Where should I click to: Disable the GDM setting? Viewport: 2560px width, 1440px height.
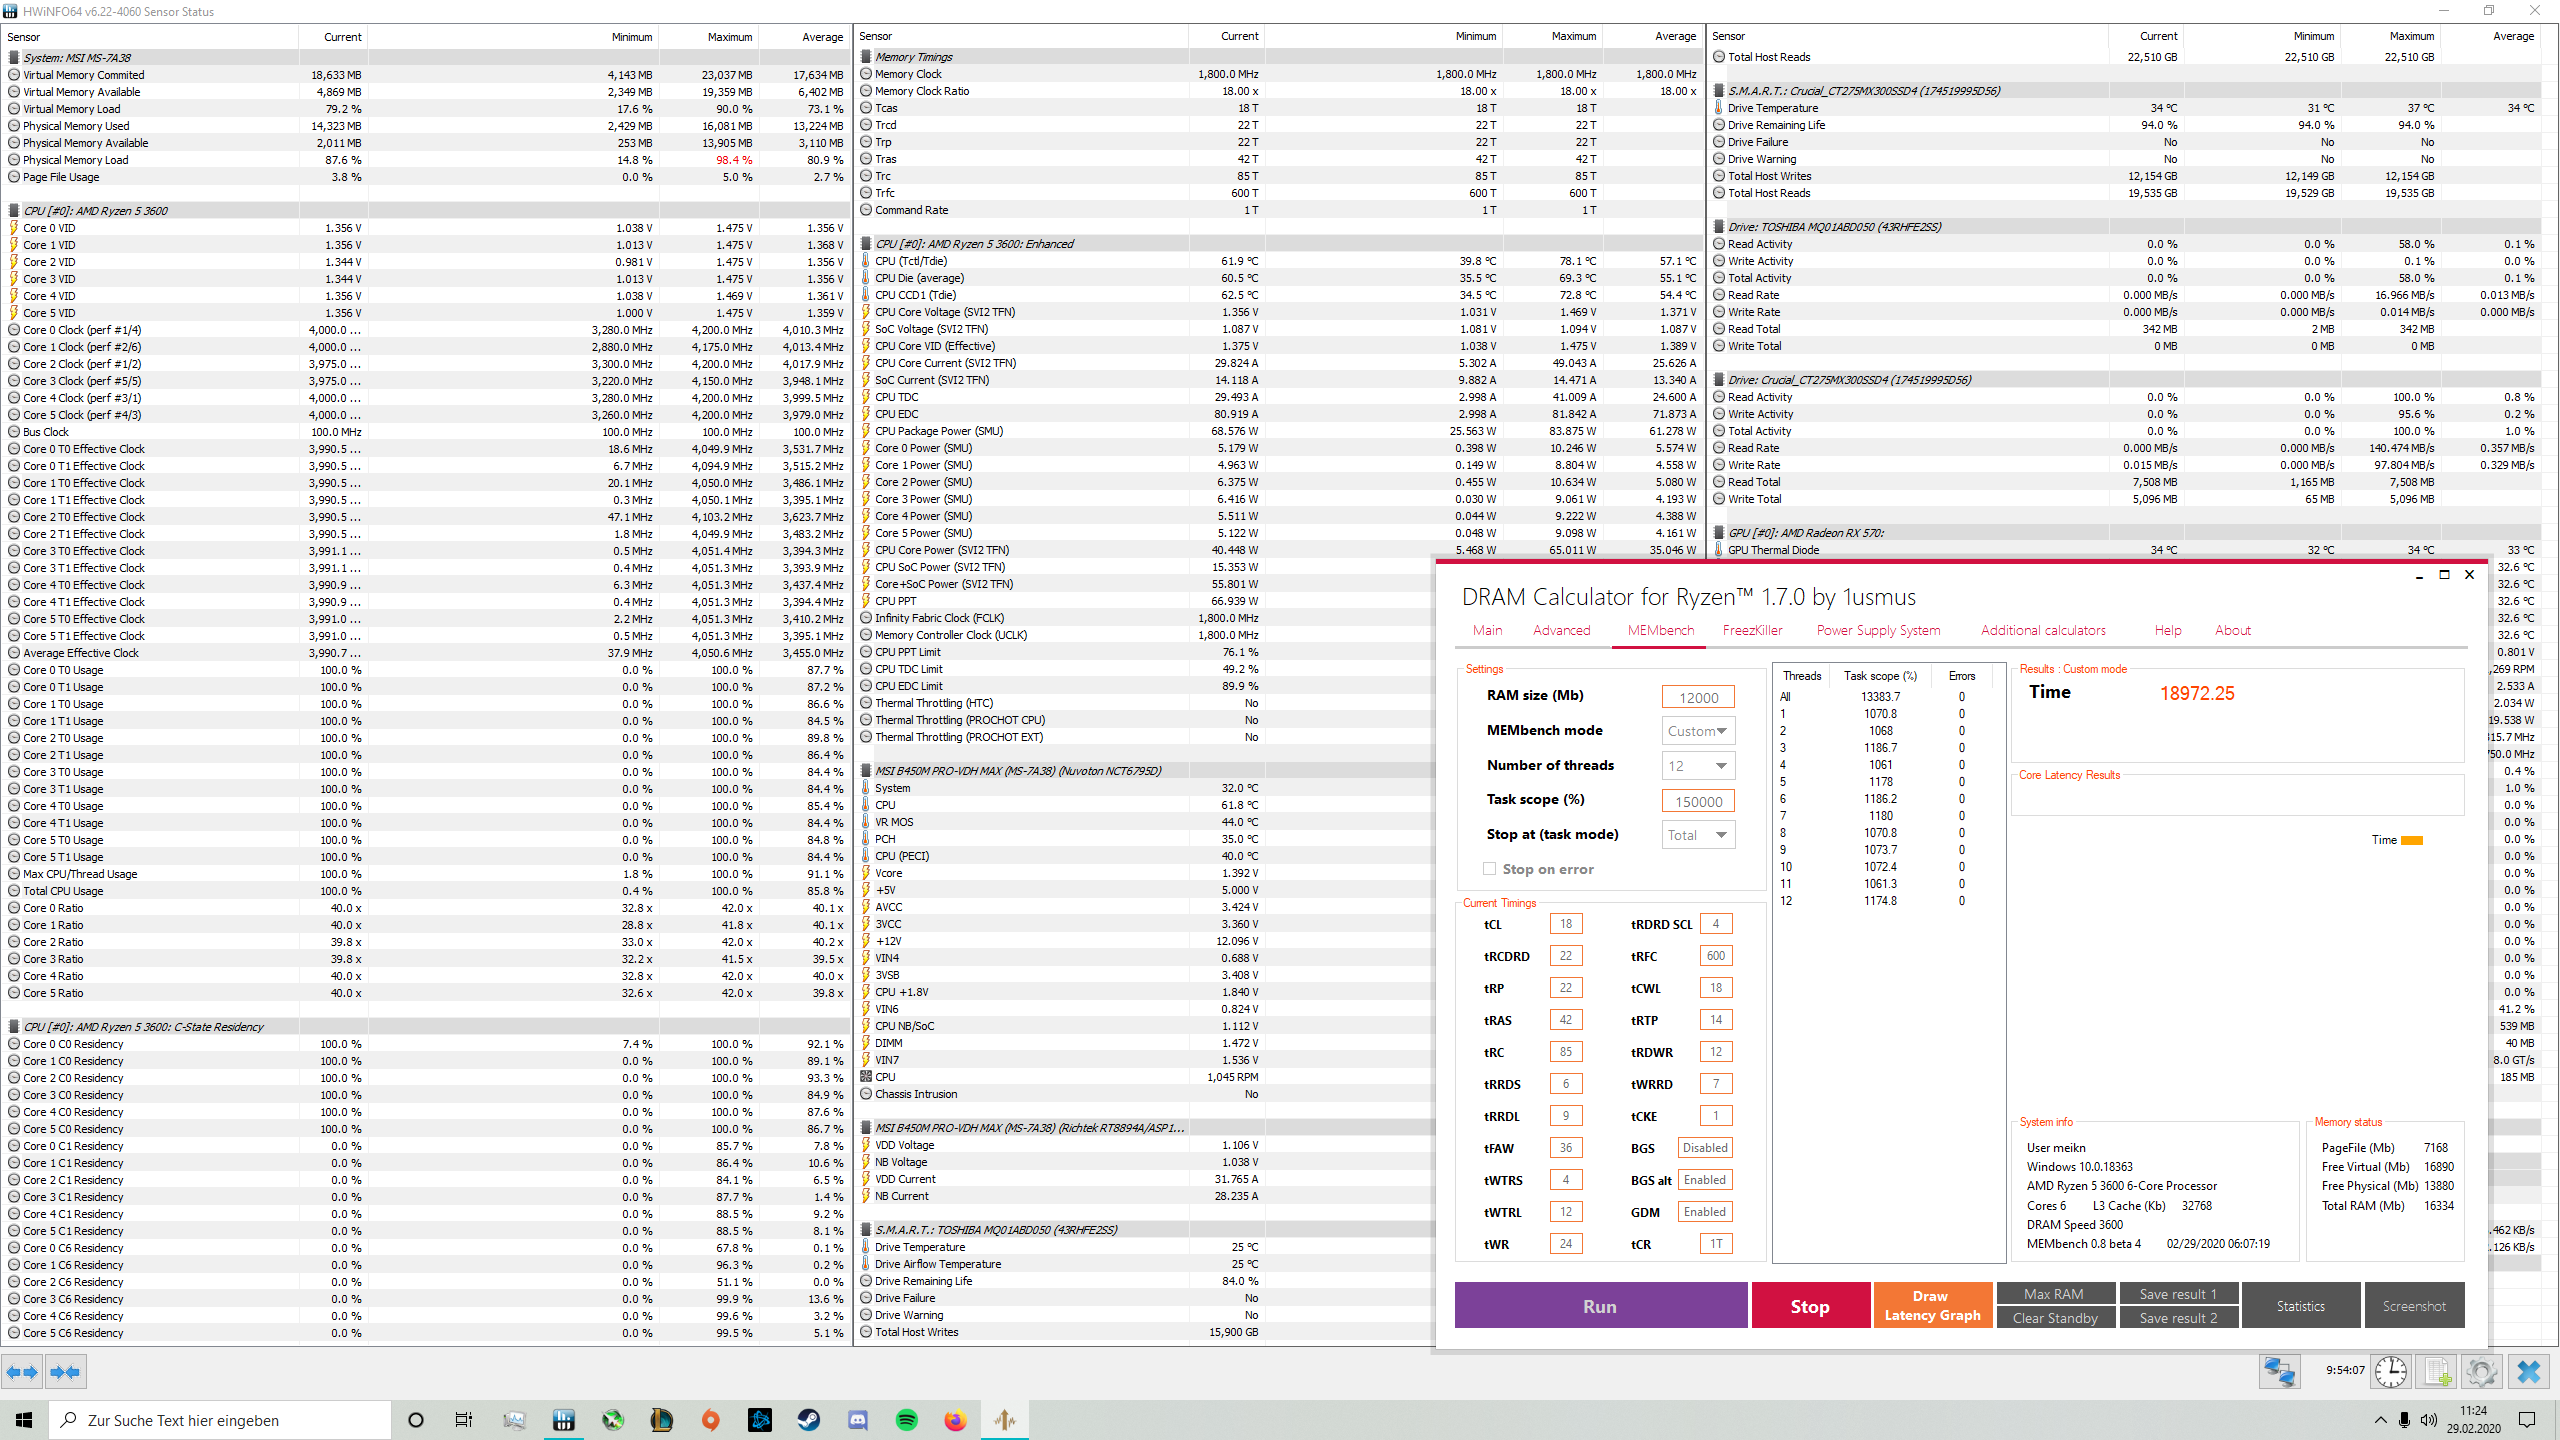pos(1705,1211)
